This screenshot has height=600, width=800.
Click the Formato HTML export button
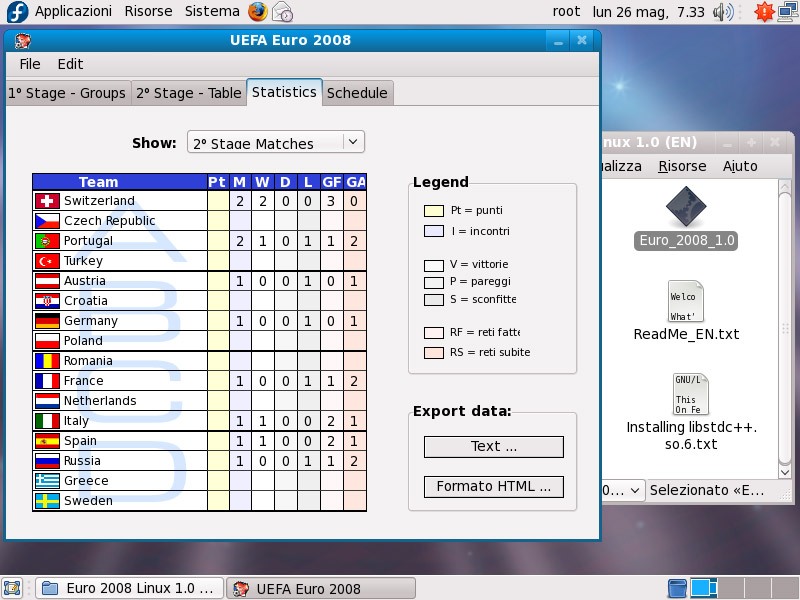[494, 487]
